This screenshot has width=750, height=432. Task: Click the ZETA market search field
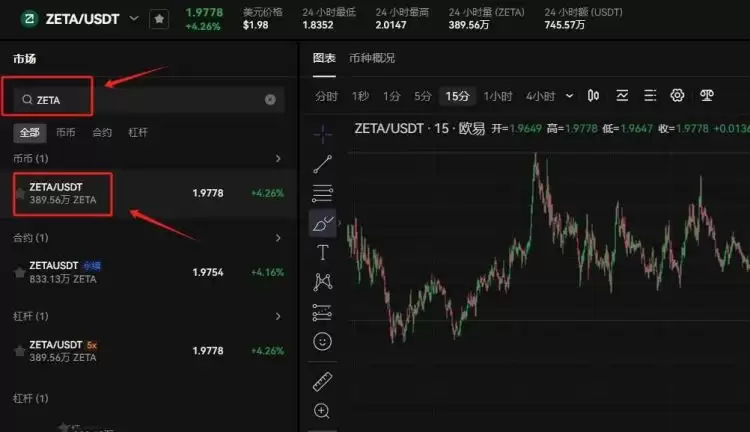[140, 100]
